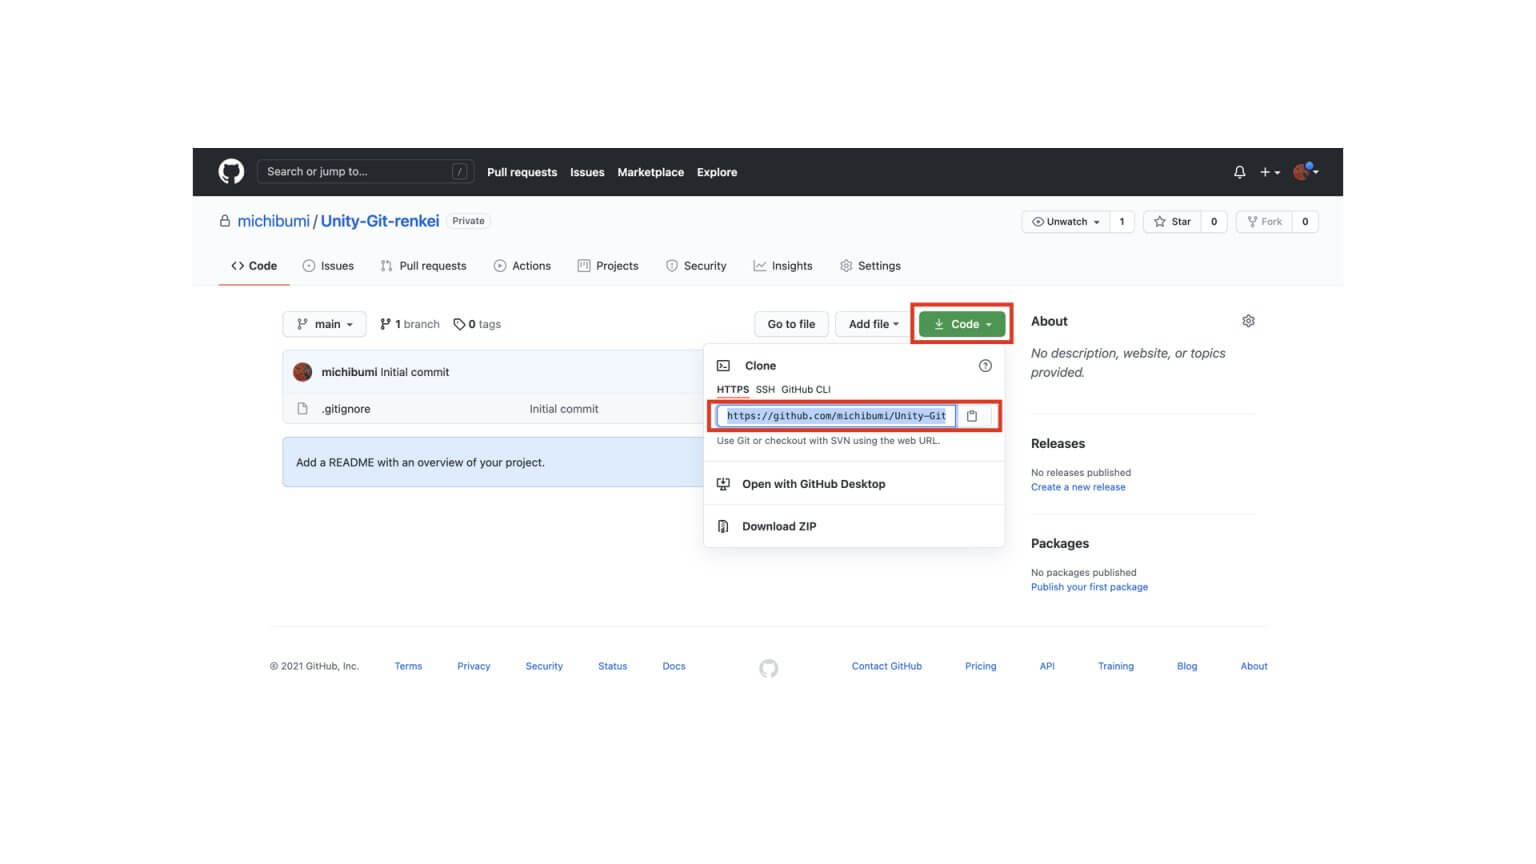Image resolution: width=1536 pixels, height=864 pixels.
Task: Click Download ZIP option
Action: (778, 526)
